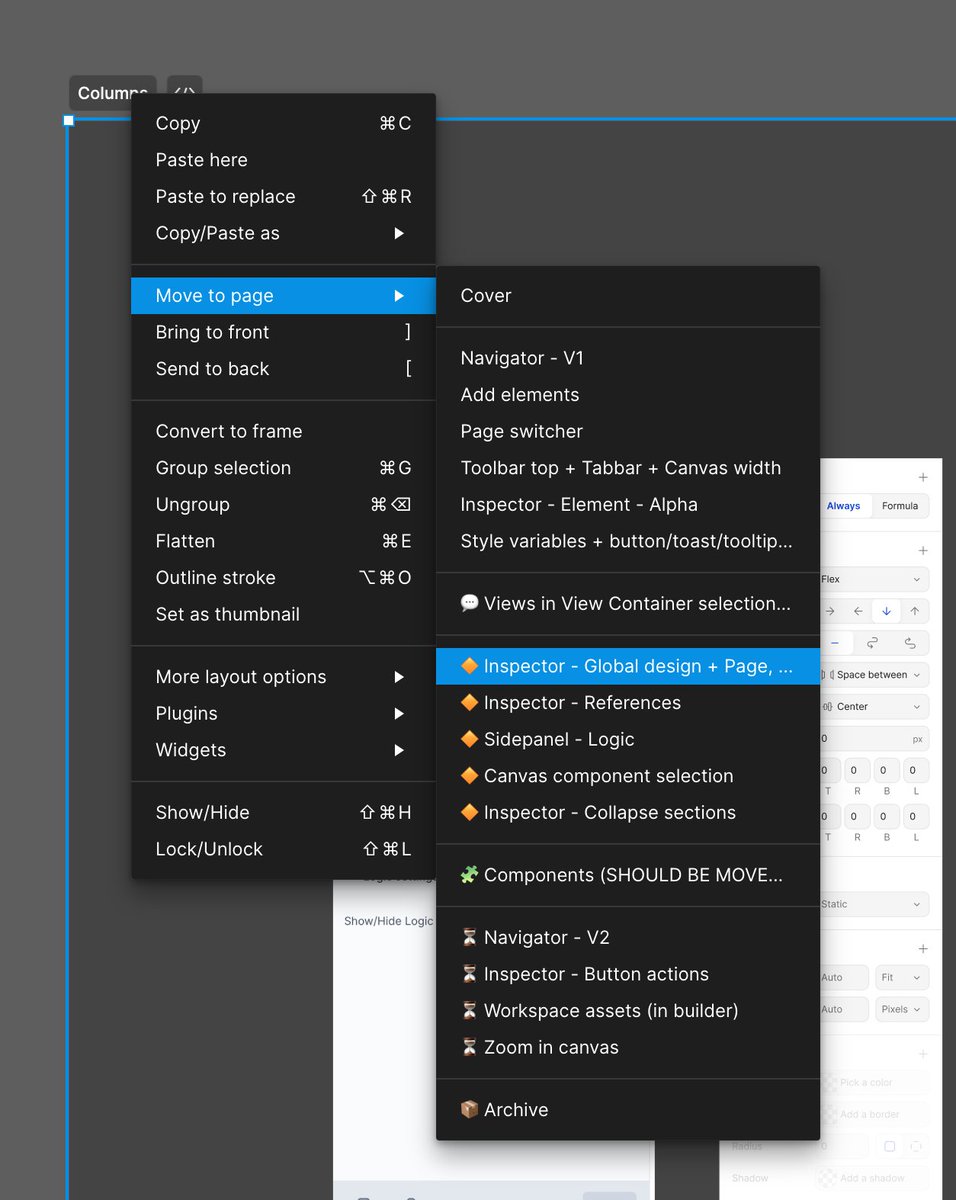Toggle the downward flex direction arrow
The width and height of the screenshot is (956, 1200).
(886, 611)
